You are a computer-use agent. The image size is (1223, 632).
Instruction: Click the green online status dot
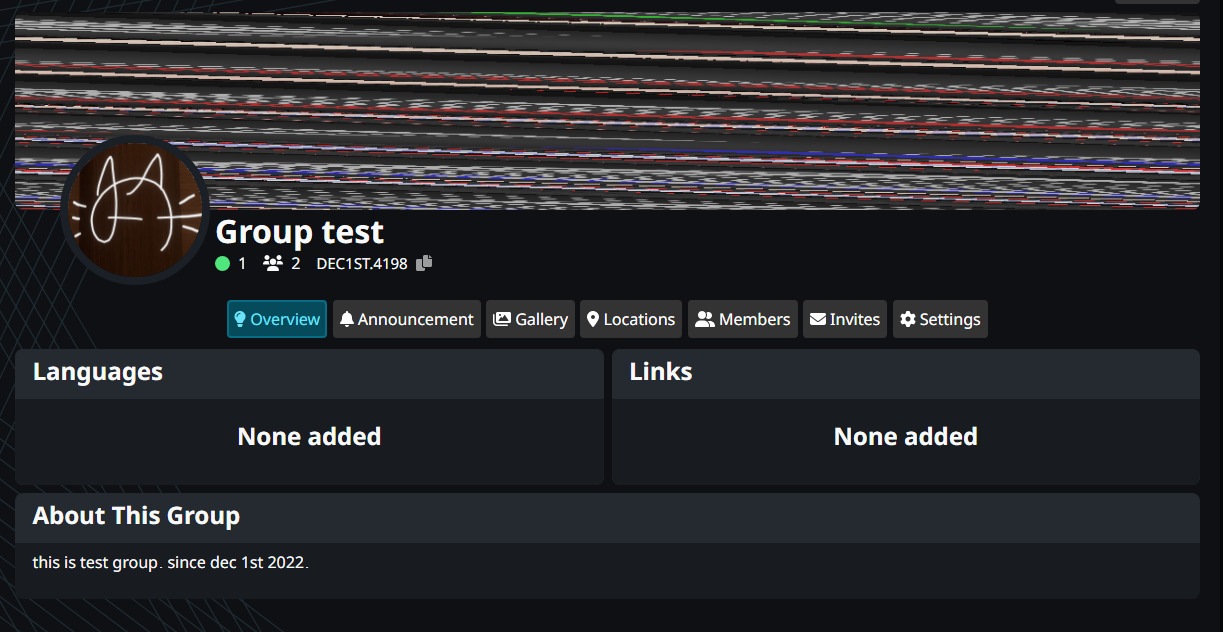(x=222, y=264)
